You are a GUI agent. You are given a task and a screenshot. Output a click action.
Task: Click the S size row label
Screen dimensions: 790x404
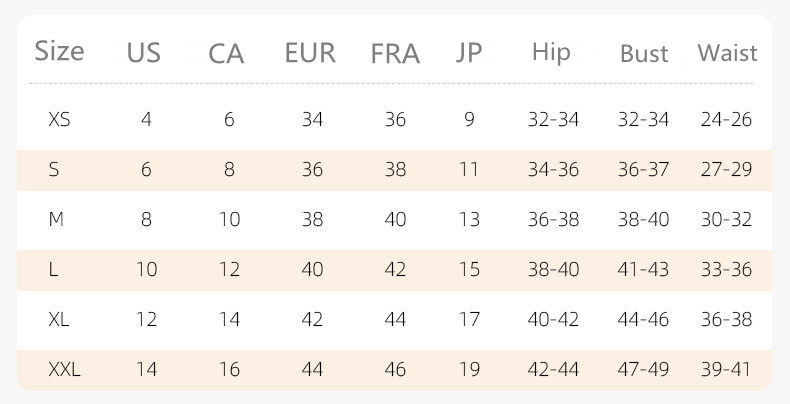[x=54, y=170]
